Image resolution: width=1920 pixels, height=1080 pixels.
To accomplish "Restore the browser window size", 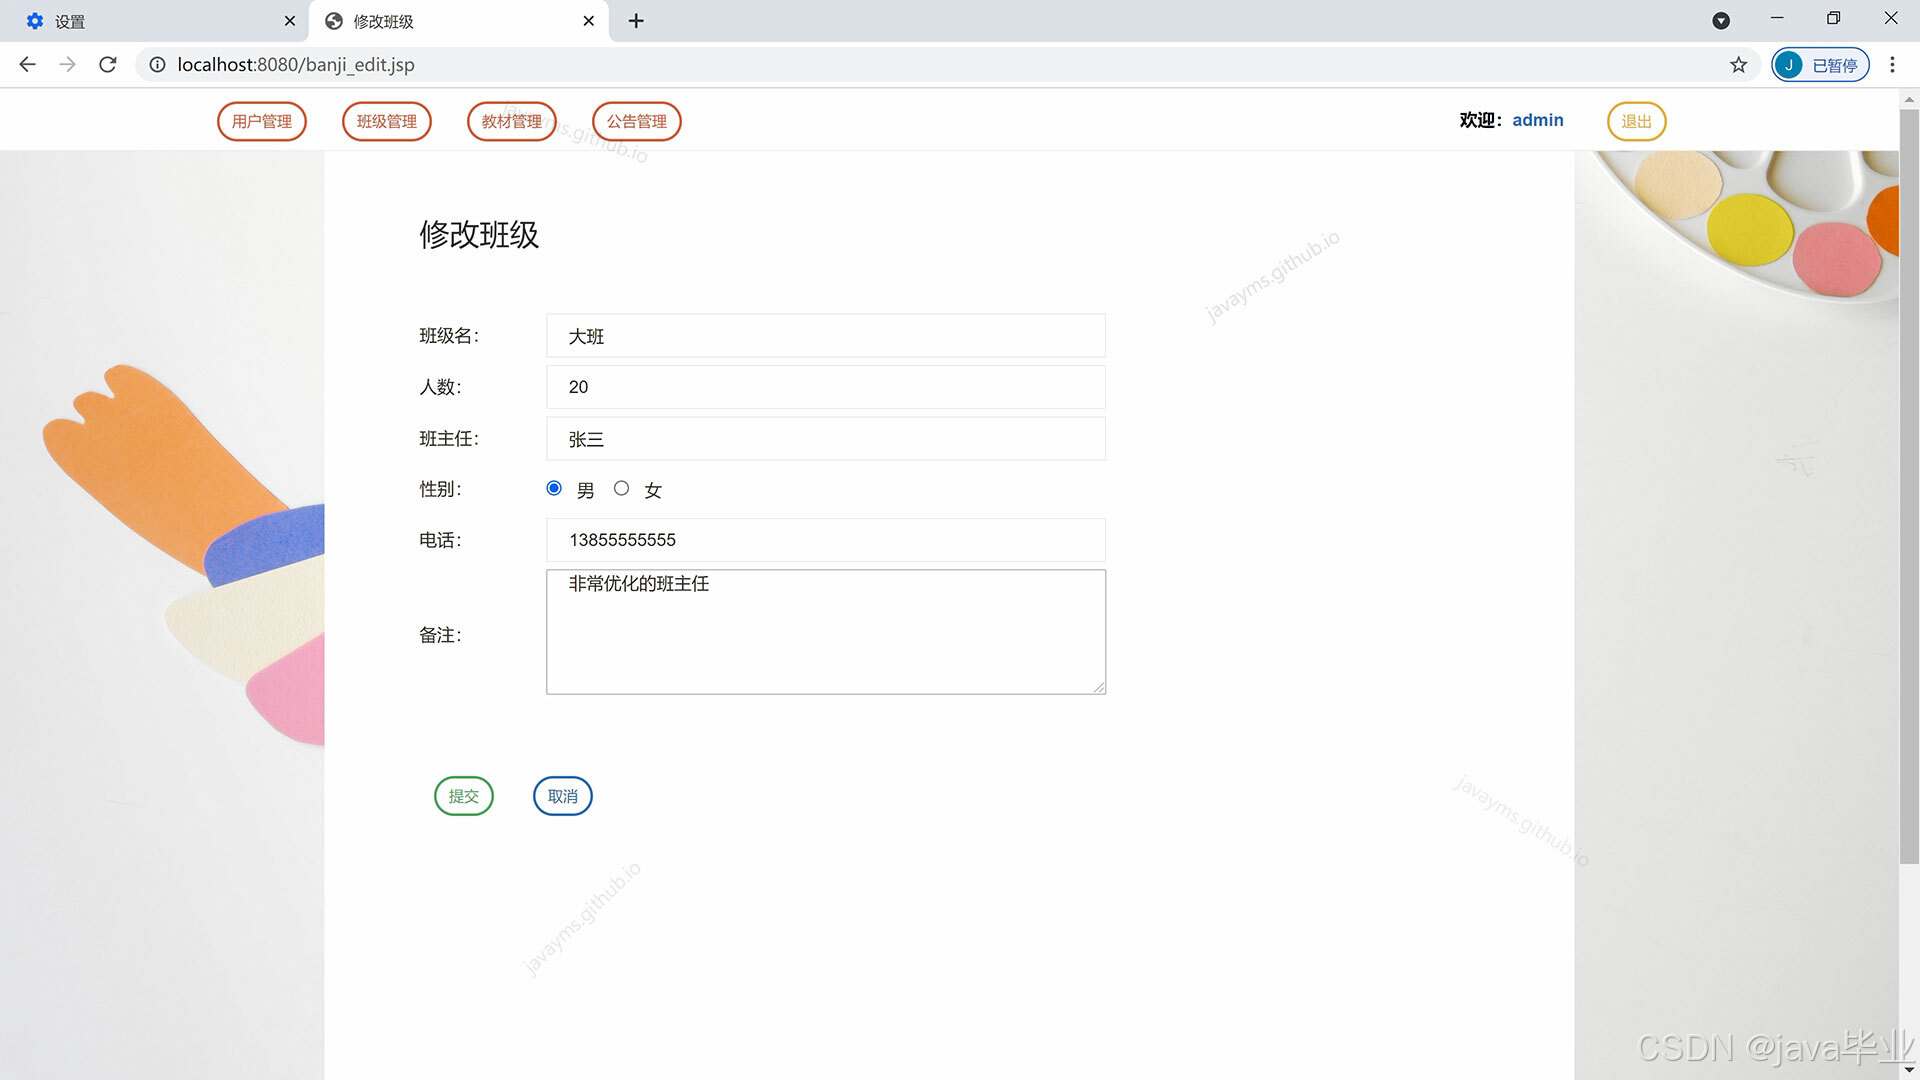I will point(1833,18).
